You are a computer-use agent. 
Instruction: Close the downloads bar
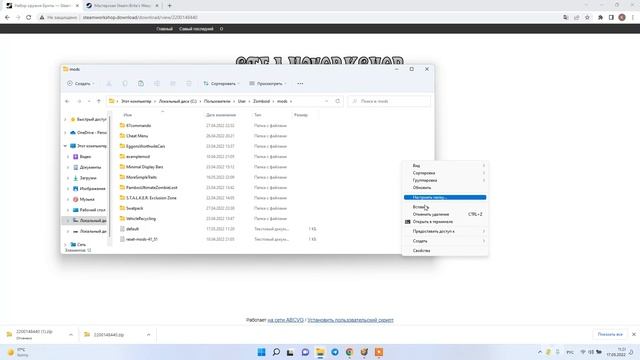click(x=634, y=335)
